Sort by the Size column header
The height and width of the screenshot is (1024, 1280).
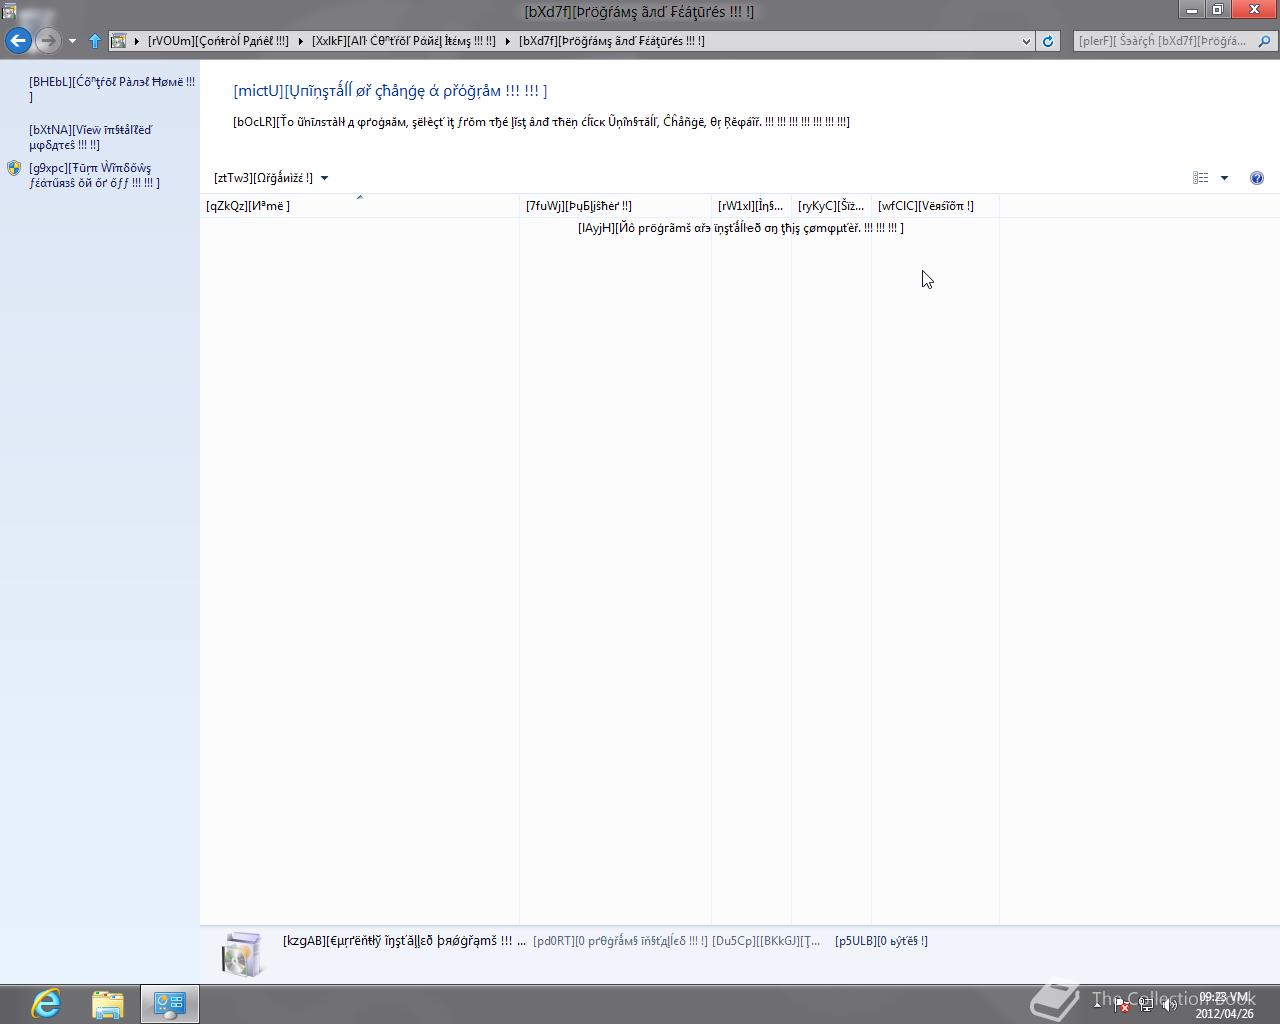[831, 206]
